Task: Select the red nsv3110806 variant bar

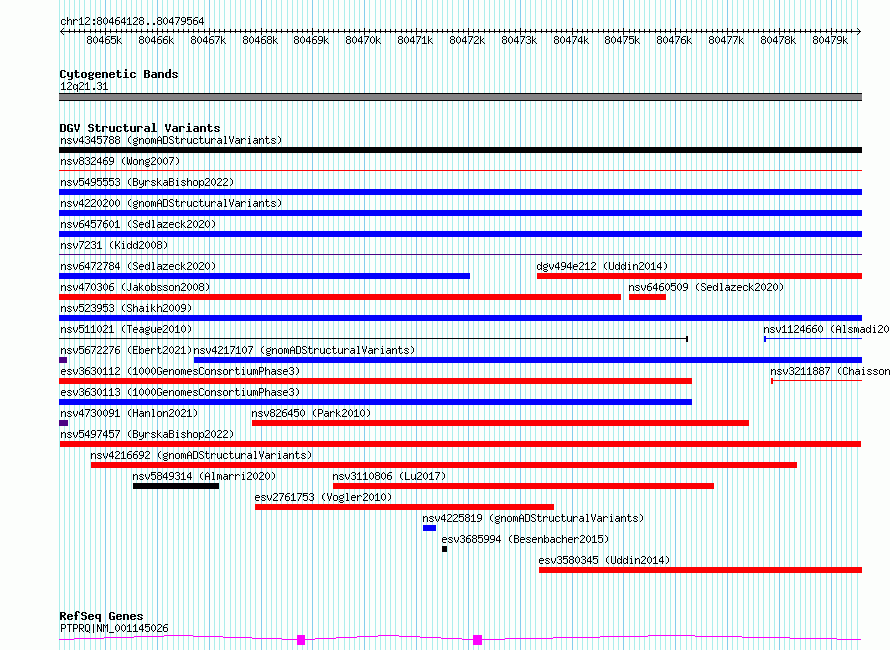Action: tap(523, 486)
